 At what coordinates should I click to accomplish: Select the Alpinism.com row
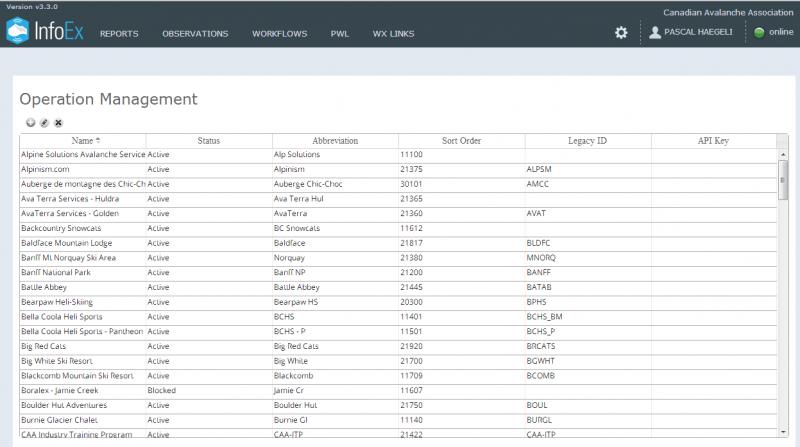tap(398, 169)
